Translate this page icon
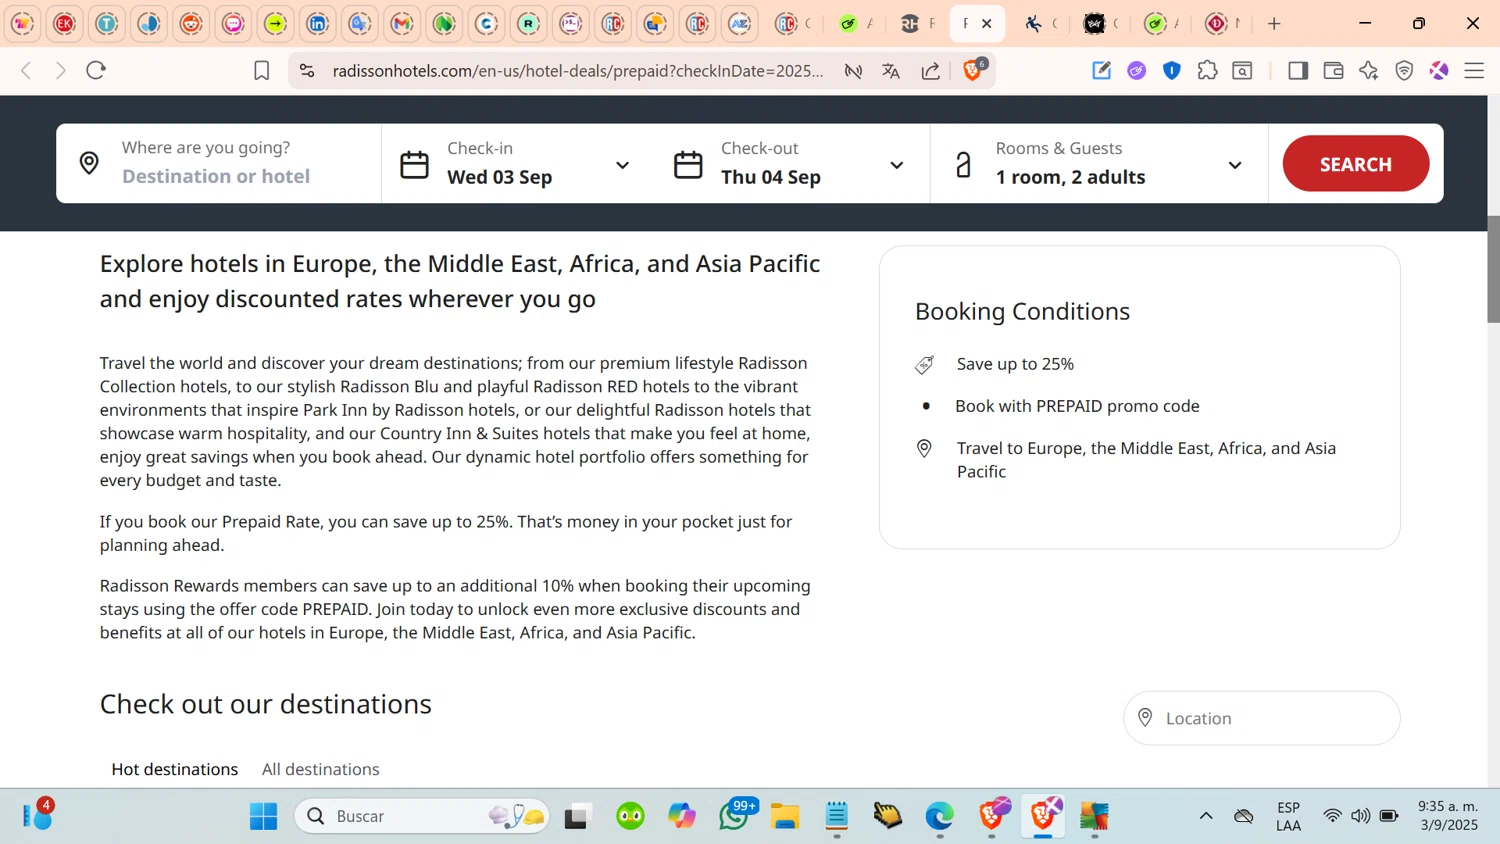The width and height of the screenshot is (1500, 844). [891, 71]
